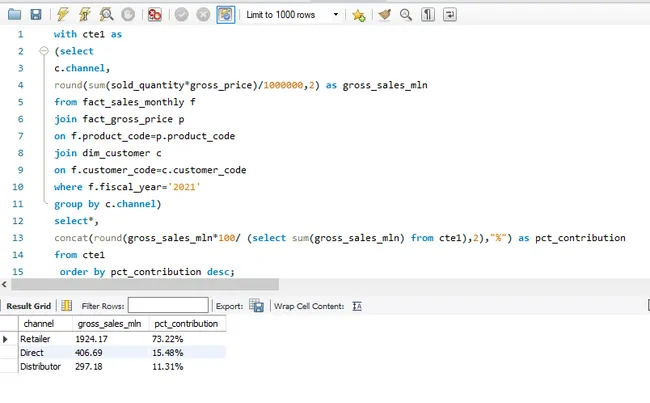Screen dimensions: 650x403
Task: Click 'dim_customer' in line 8
Action: 116,153
